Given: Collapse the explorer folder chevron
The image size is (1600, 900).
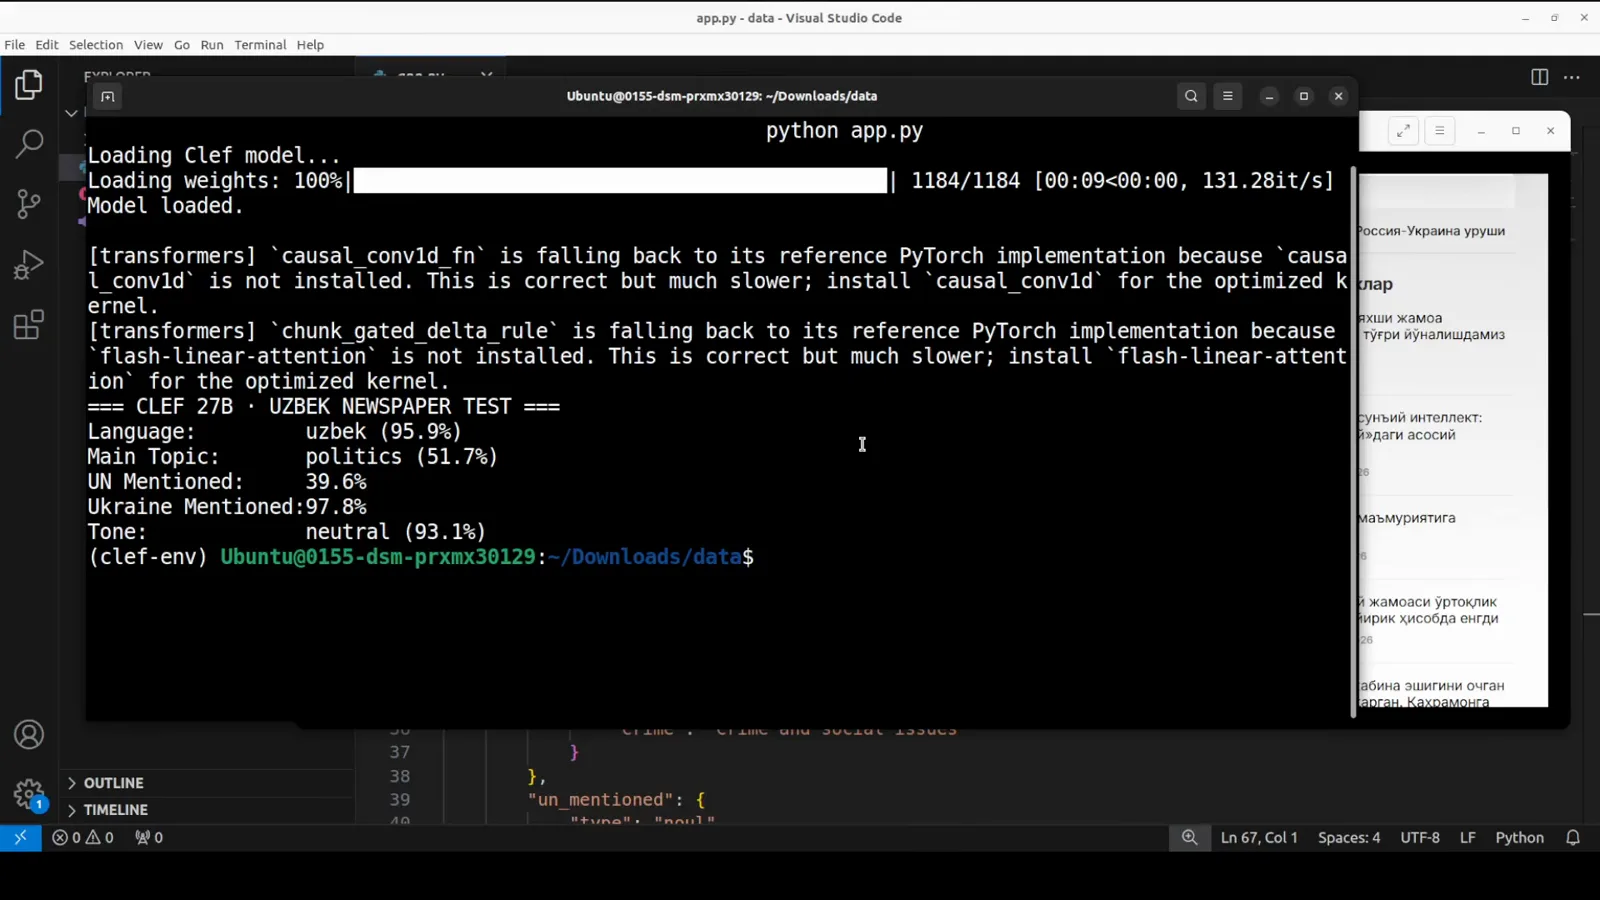Looking at the screenshot, I should pos(71,113).
